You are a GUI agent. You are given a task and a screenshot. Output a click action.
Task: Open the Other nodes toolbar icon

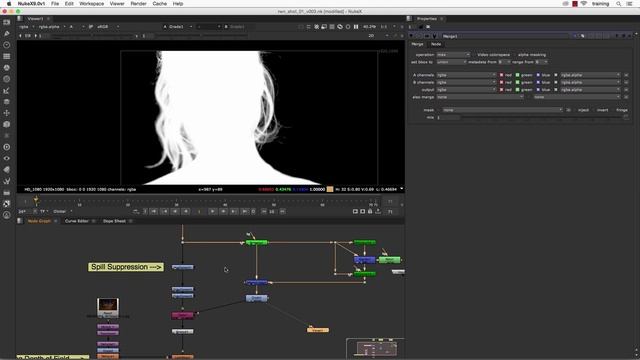coord(7,192)
